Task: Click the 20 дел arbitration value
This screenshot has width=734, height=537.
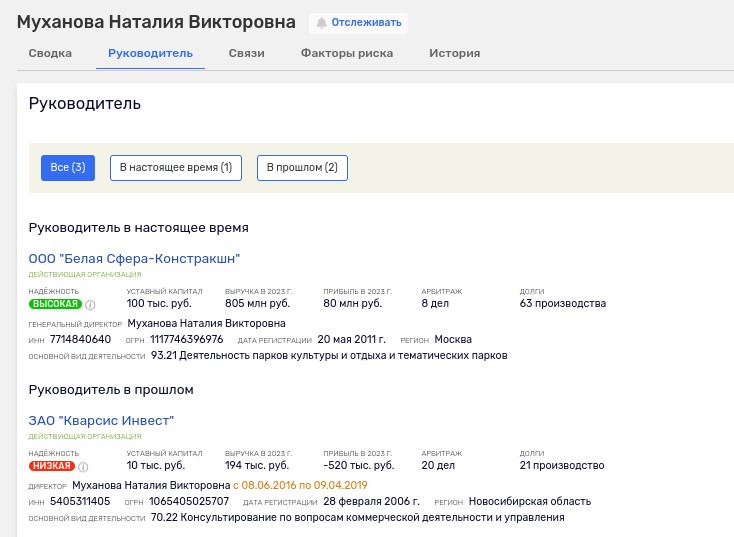Action: 438,465
